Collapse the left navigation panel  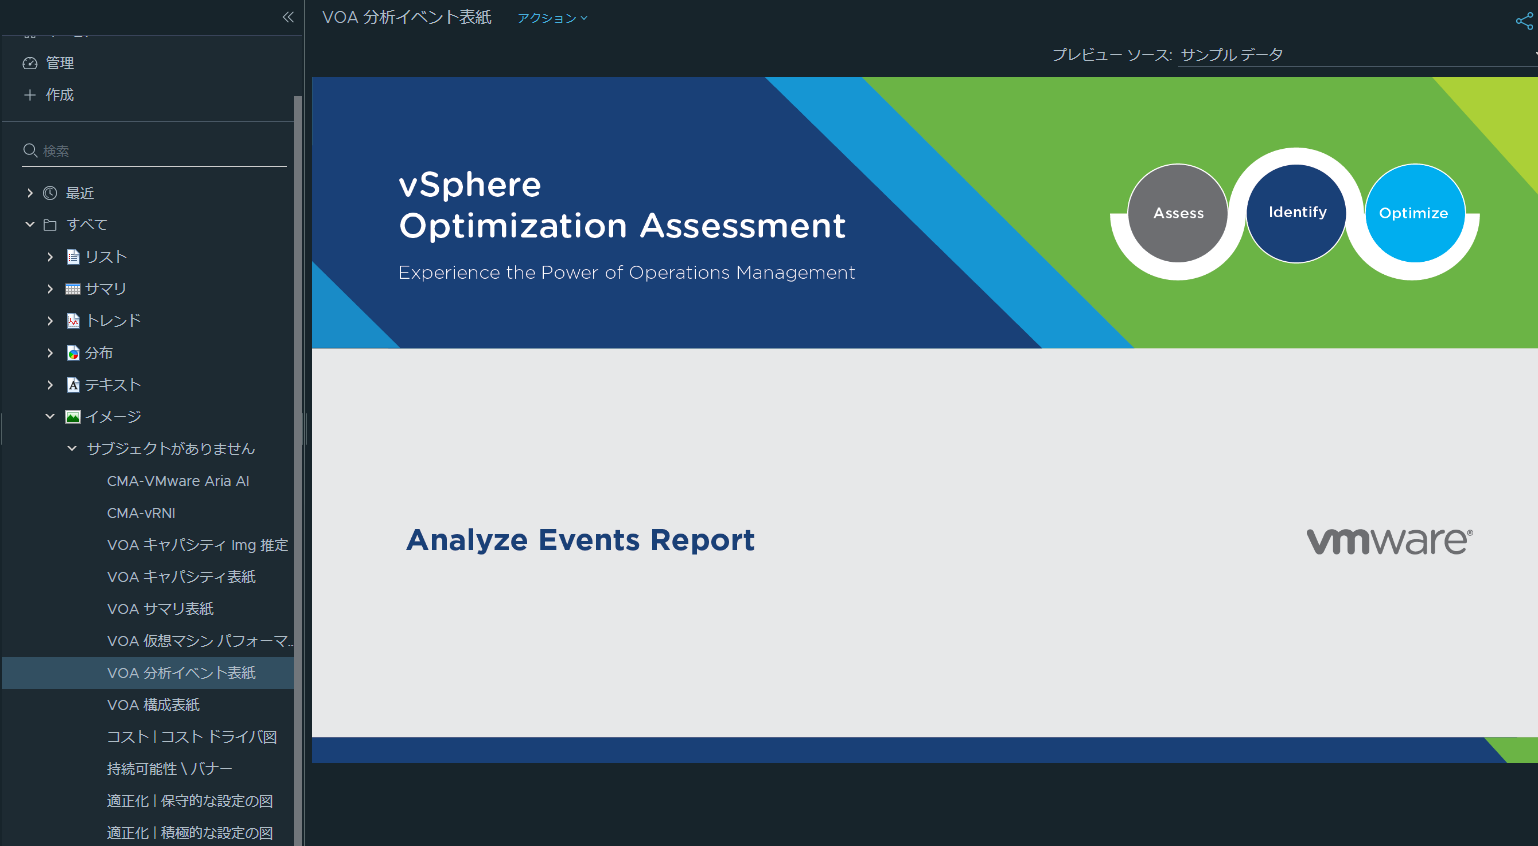pyautogui.click(x=288, y=17)
